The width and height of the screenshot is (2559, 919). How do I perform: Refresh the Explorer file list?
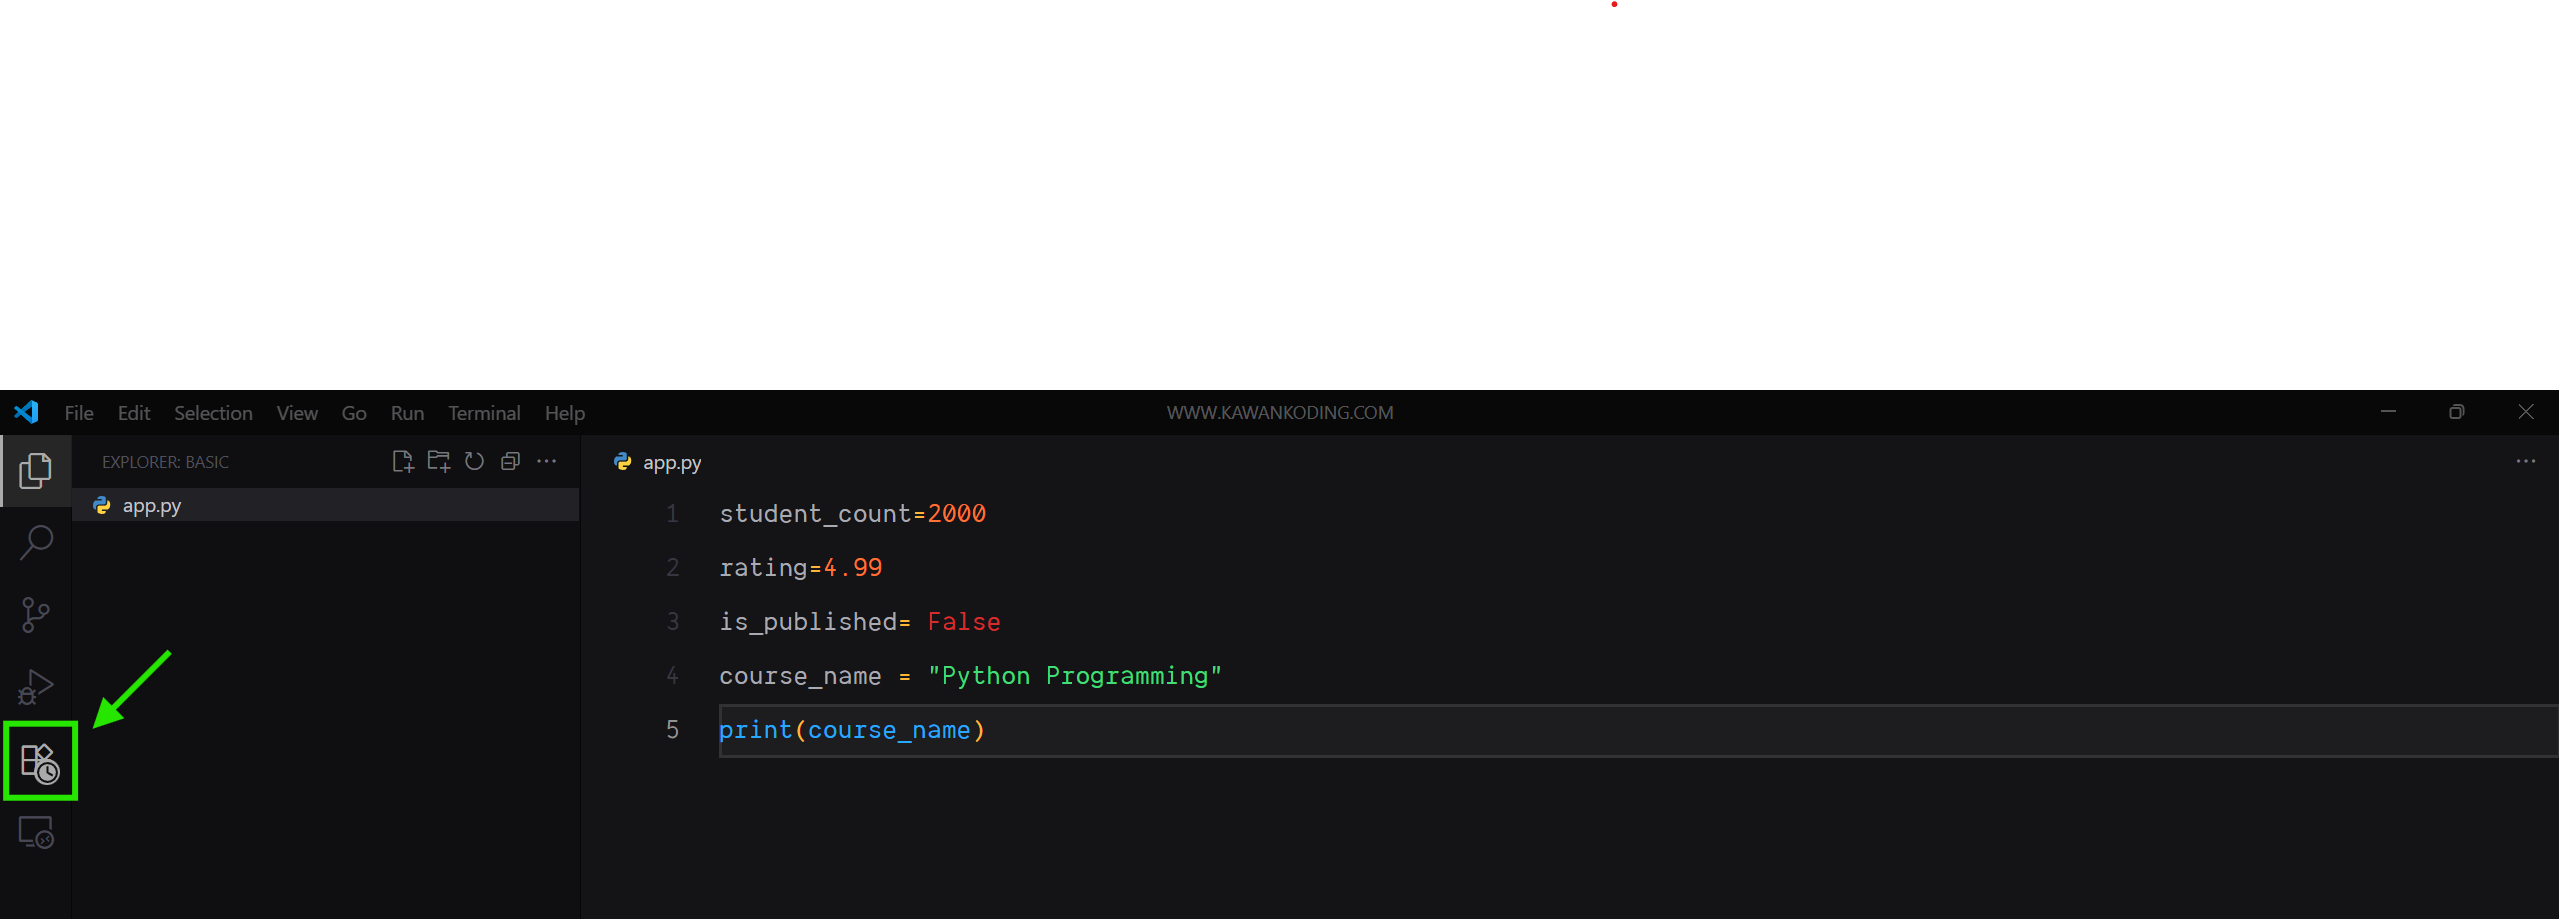tap(474, 461)
